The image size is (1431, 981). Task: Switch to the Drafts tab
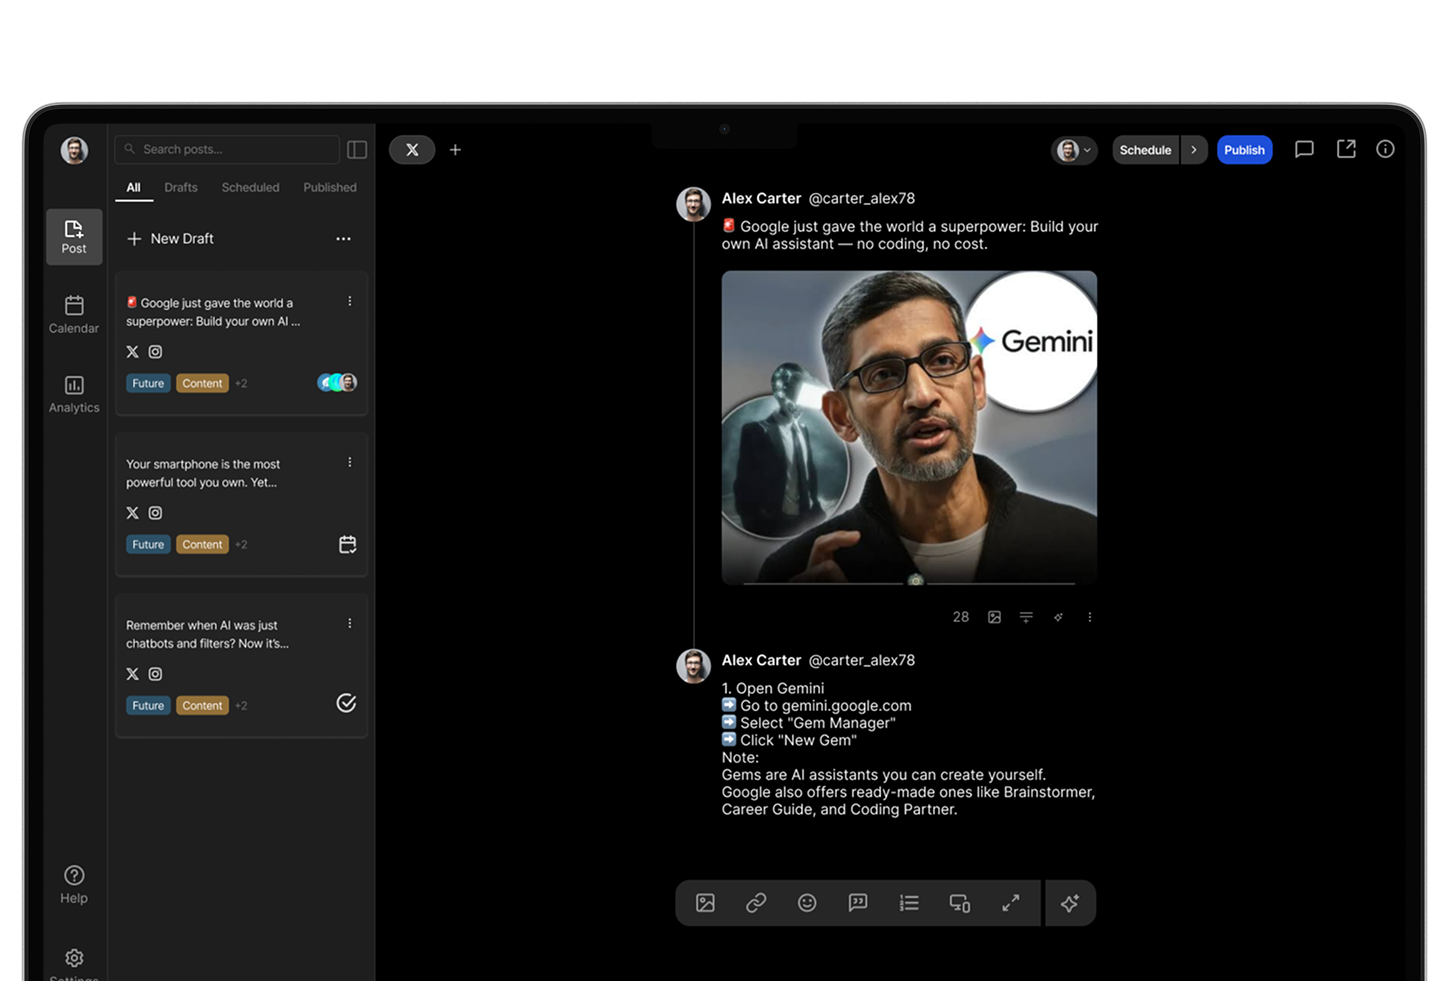(181, 188)
